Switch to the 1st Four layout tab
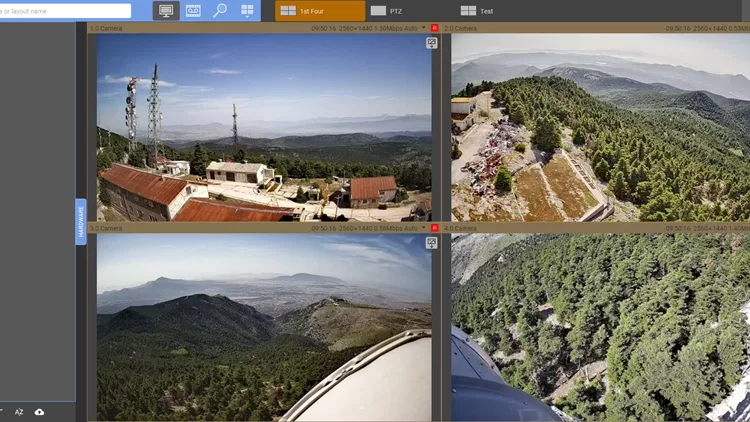The width and height of the screenshot is (750, 422). coord(320,11)
